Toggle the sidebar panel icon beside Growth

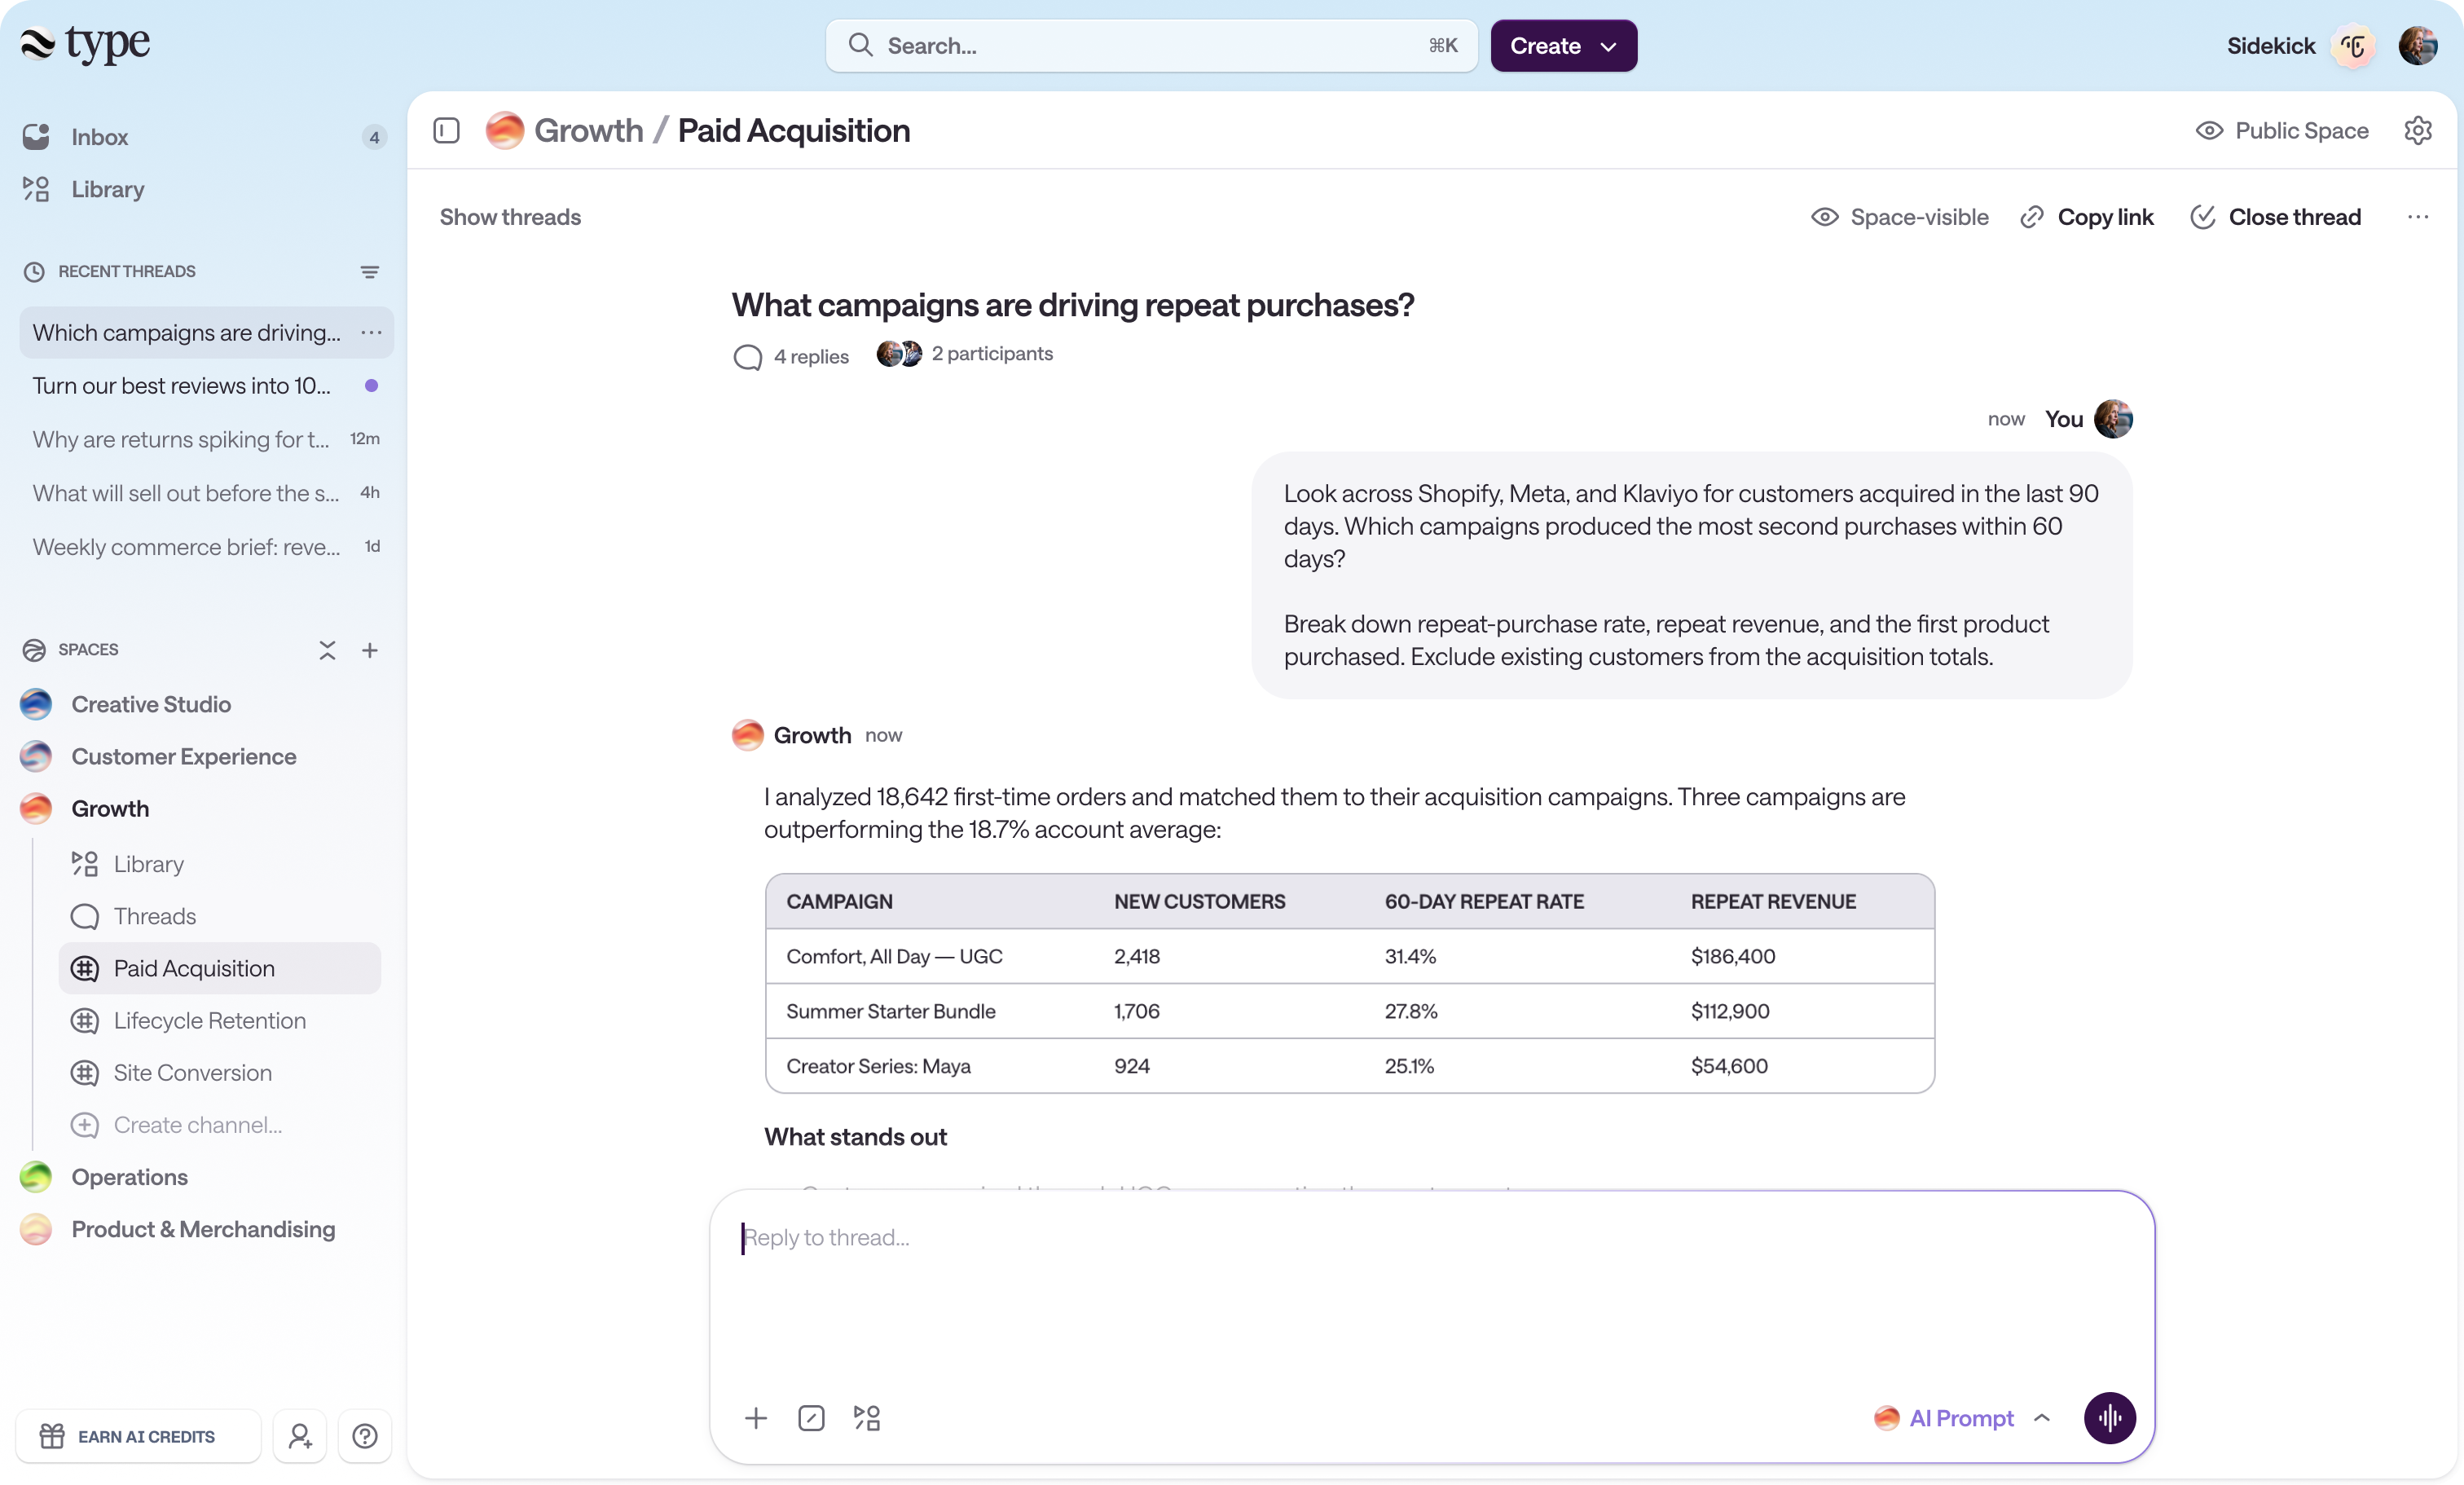pos(446,131)
